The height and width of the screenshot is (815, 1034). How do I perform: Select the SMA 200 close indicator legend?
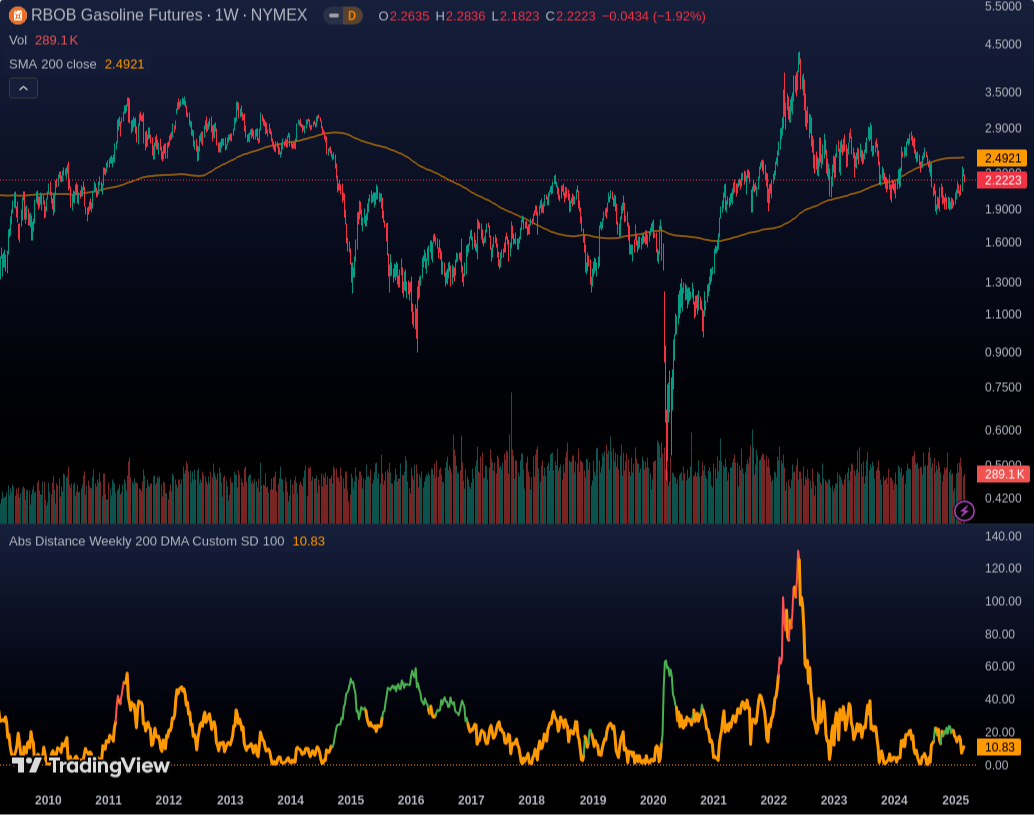coord(76,64)
